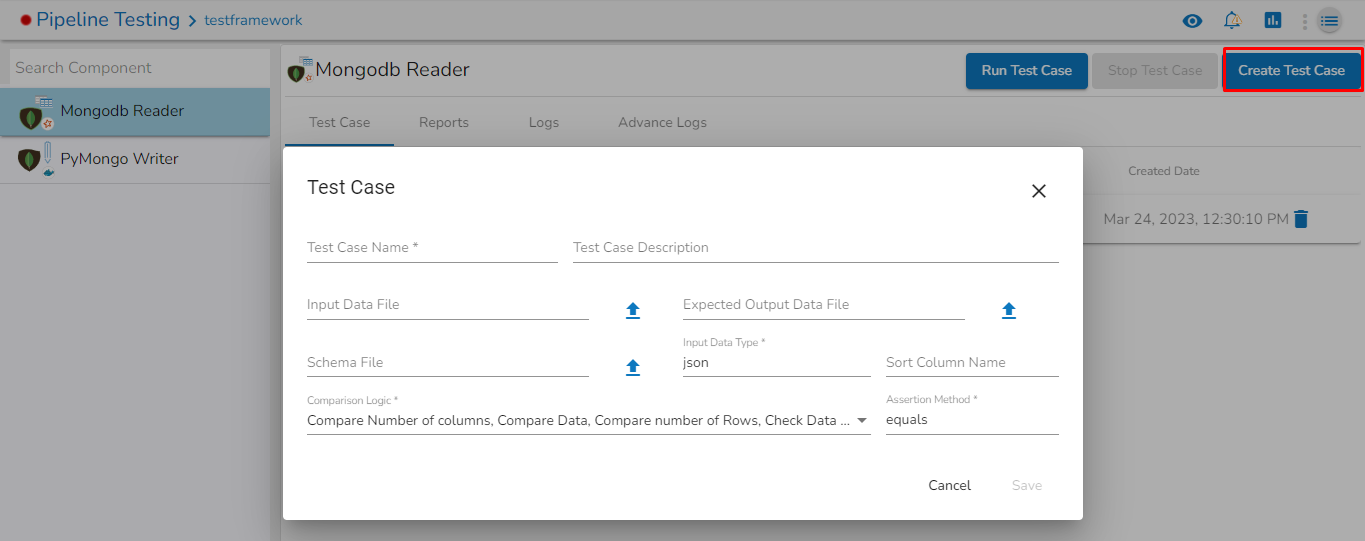Image resolution: width=1365 pixels, height=541 pixels.
Task: Click Cancel in the Test Case dialog
Action: click(x=949, y=485)
